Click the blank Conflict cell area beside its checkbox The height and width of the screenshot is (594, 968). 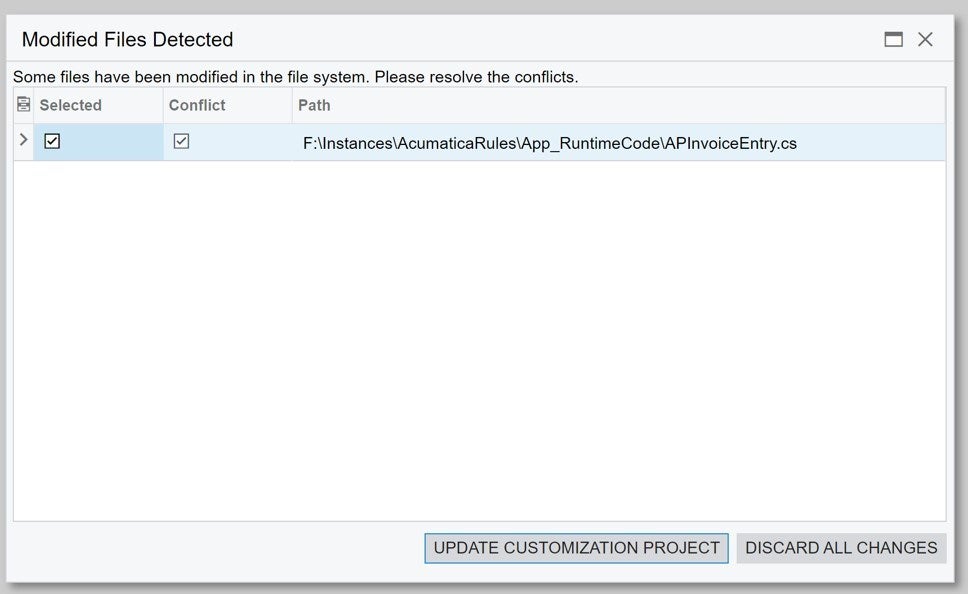click(x=241, y=142)
